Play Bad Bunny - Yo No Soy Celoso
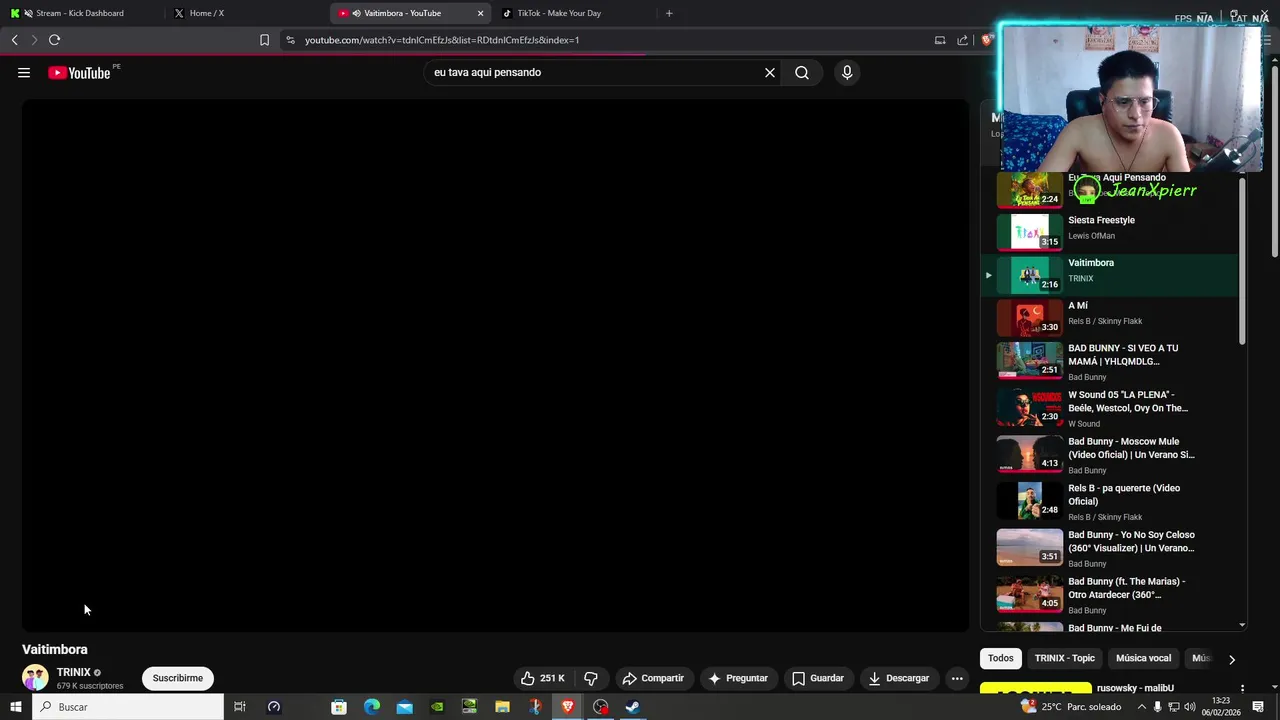 (x=1110, y=548)
